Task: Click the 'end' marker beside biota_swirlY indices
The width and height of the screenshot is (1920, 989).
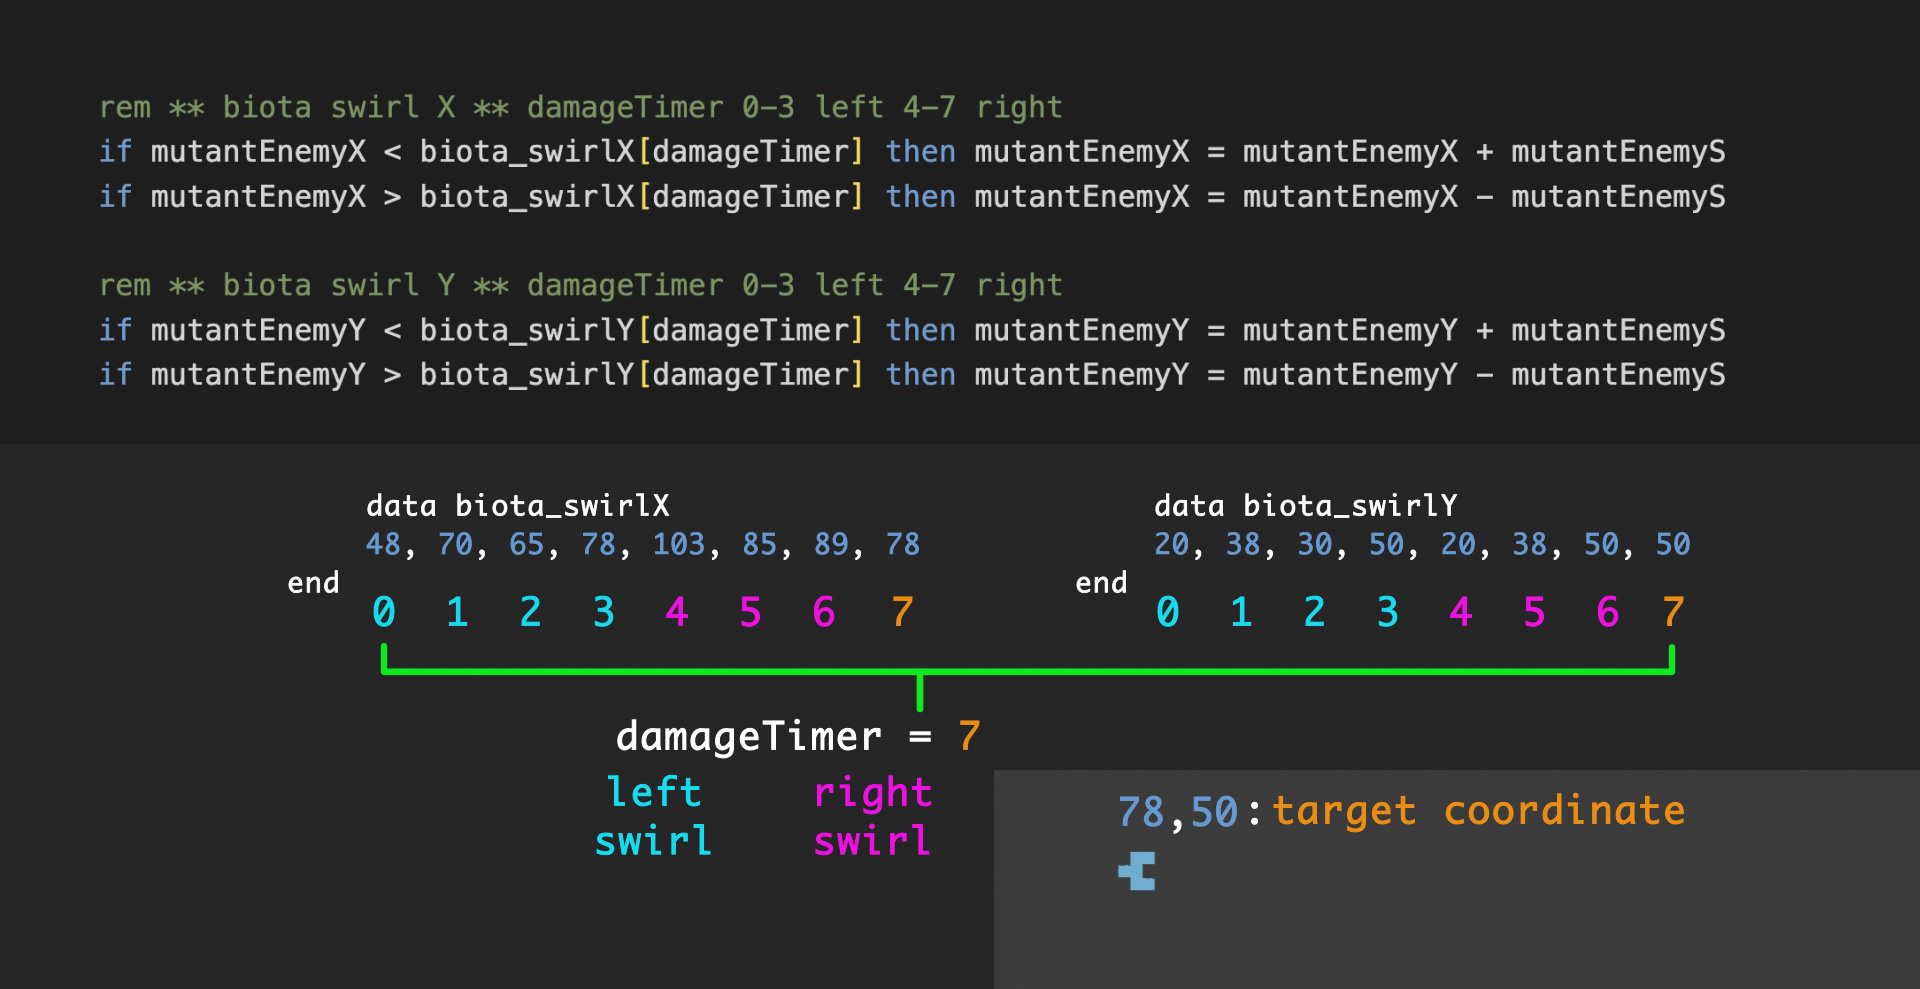Action: [x=1101, y=583]
